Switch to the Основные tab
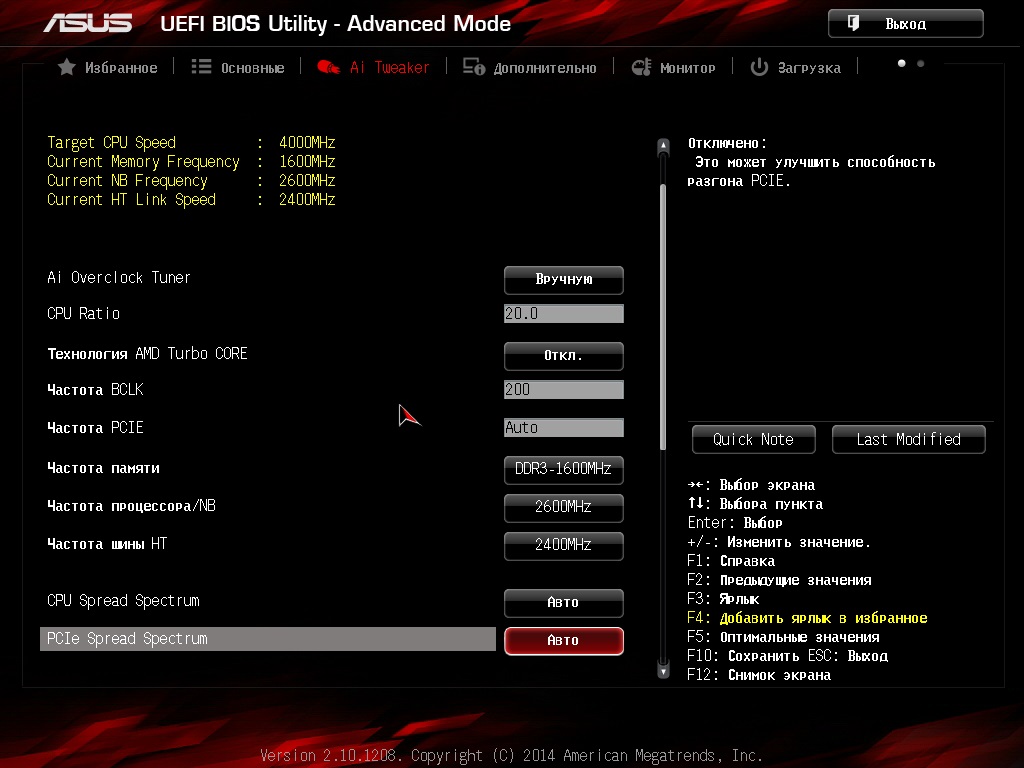 point(238,67)
